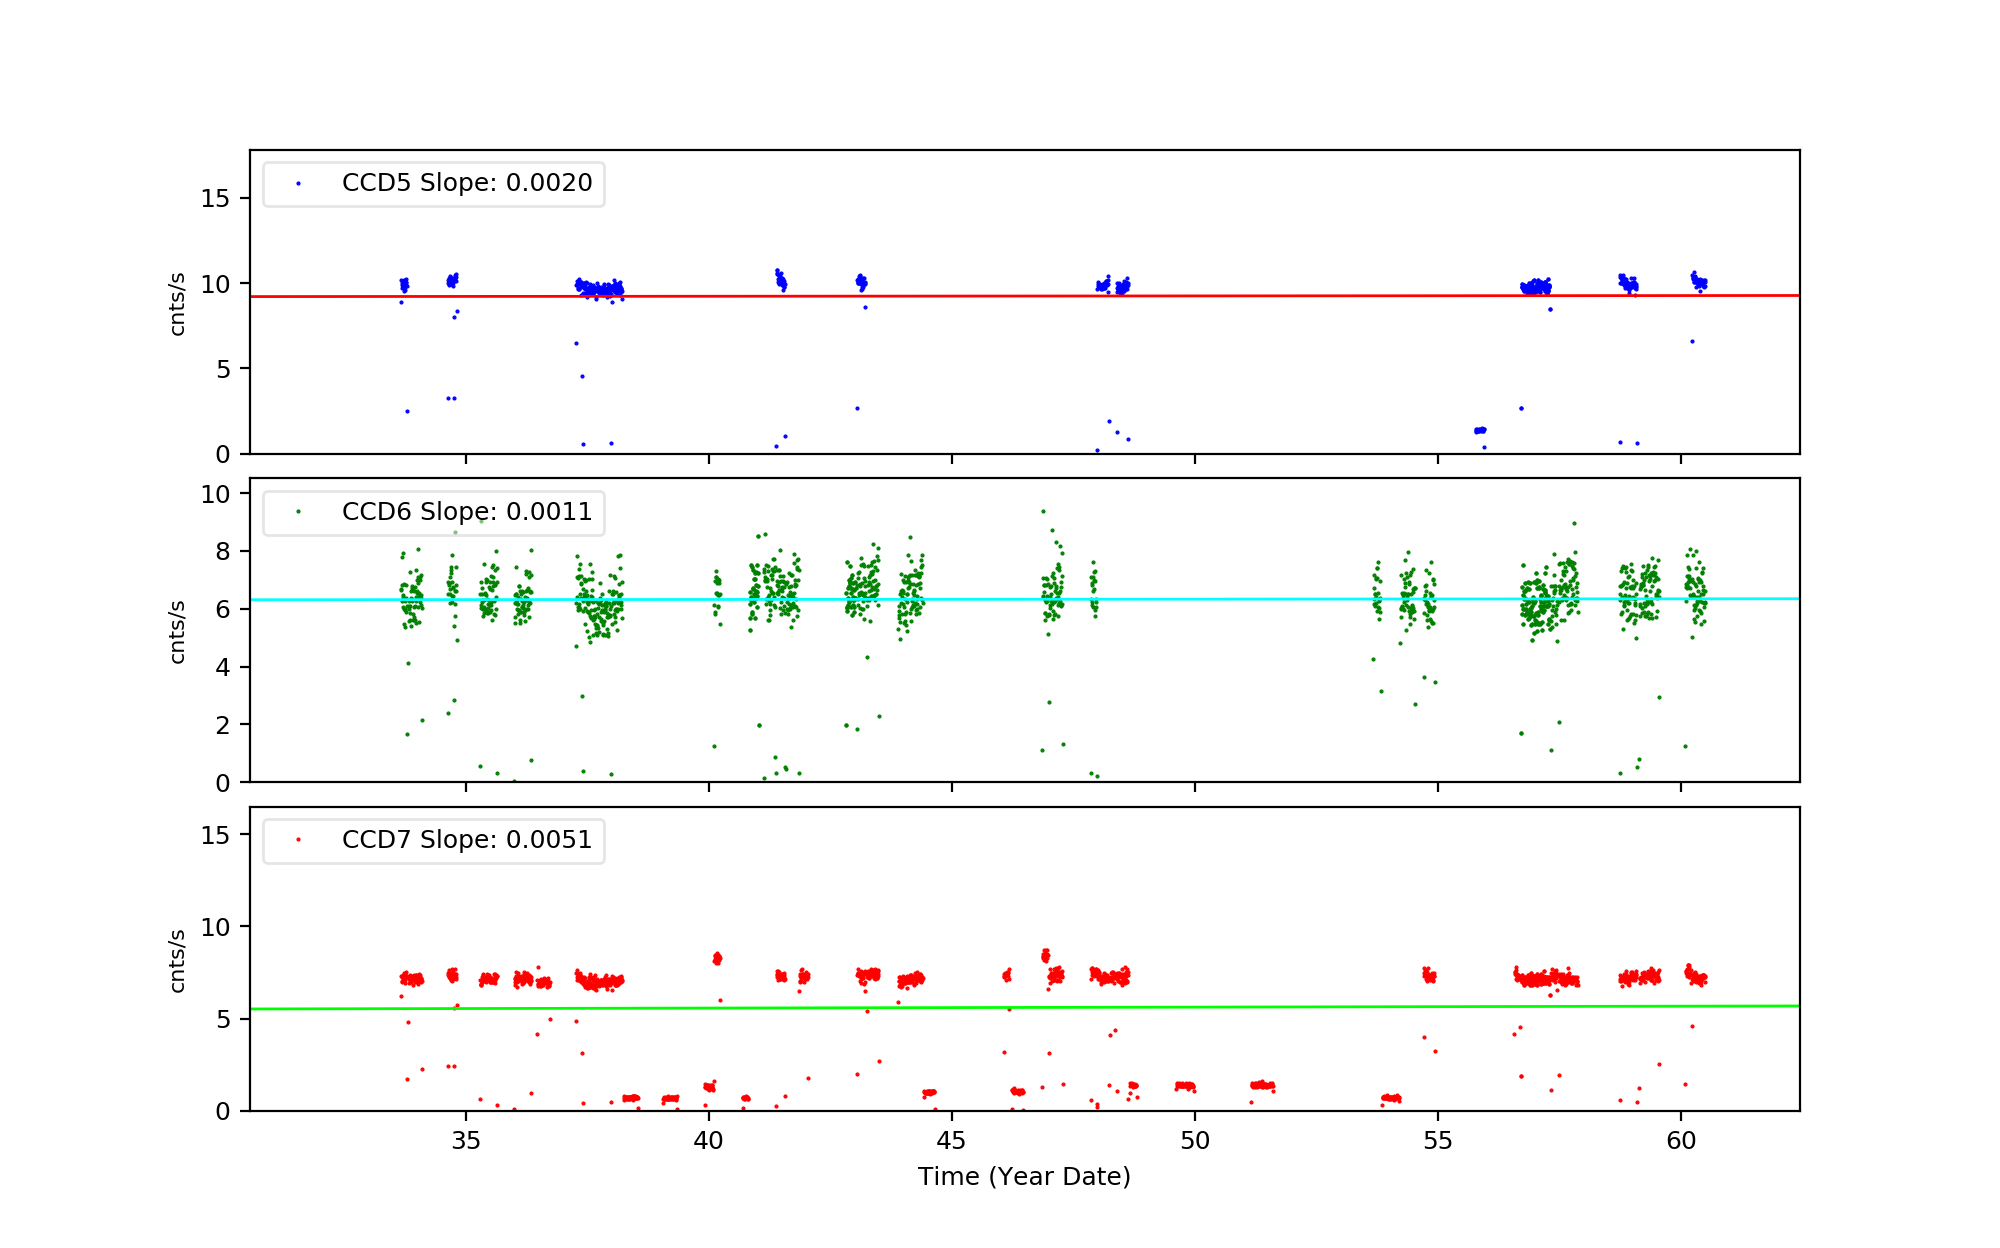Click the CCD5 Slope legend entry

(x=466, y=183)
